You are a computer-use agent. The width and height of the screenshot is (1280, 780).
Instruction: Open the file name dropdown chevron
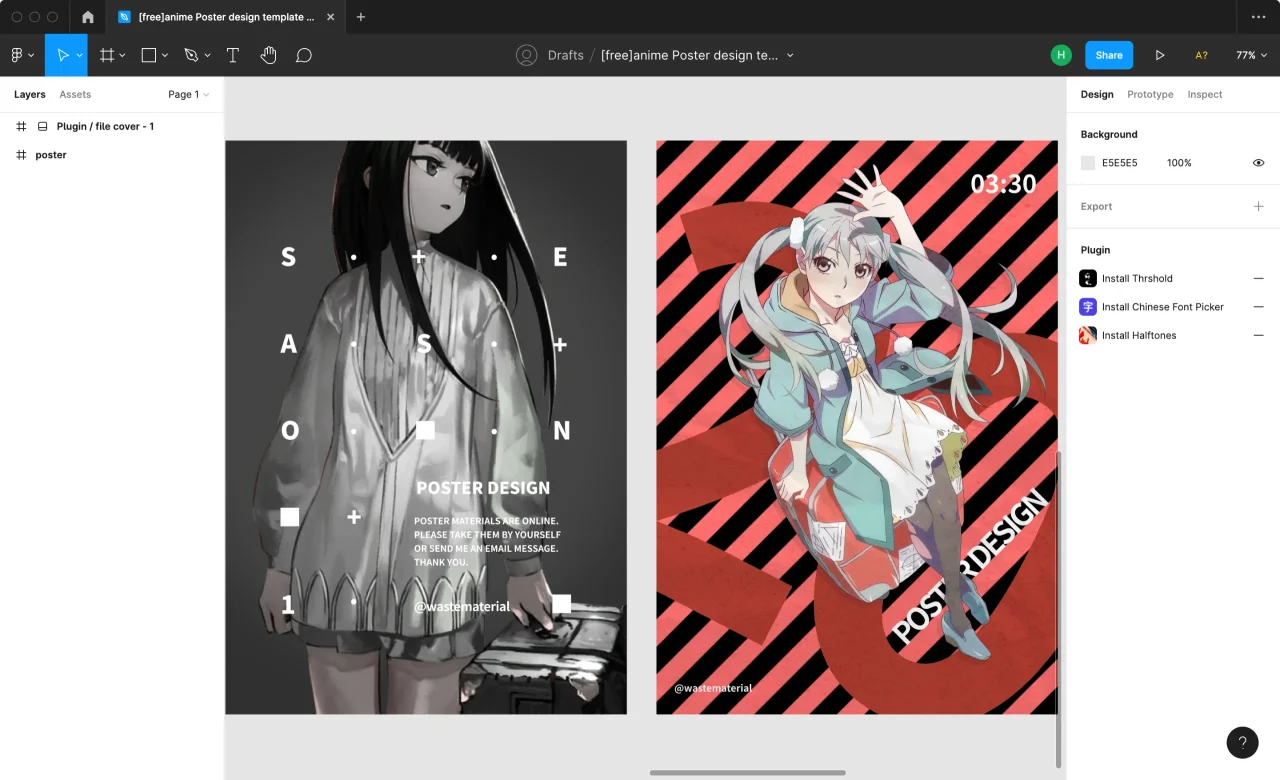point(790,56)
